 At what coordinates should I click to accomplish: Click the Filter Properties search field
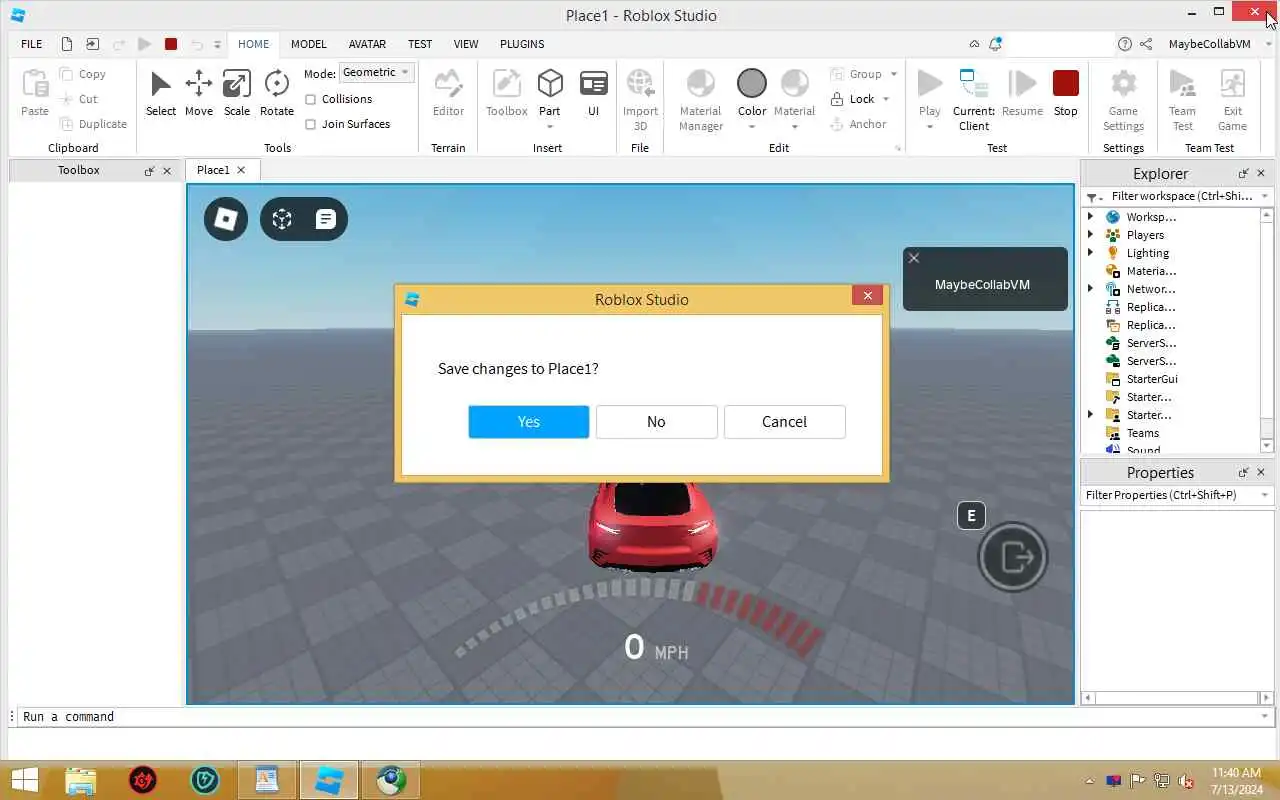click(1177, 495)
